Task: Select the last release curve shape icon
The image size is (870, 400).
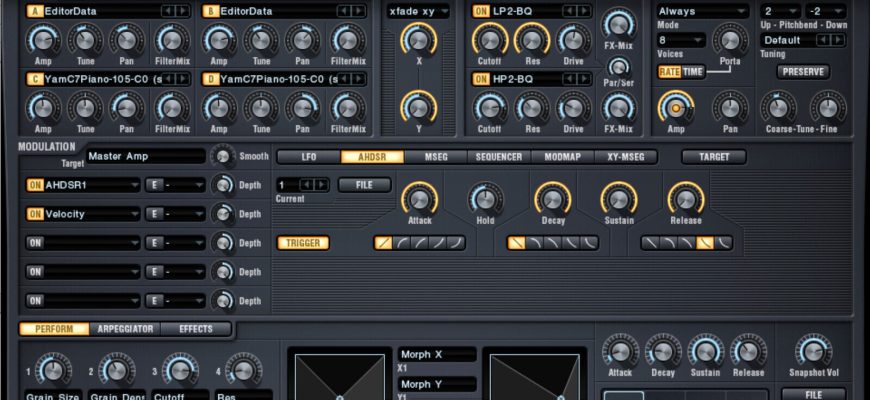Action: [x=724, y=243]
